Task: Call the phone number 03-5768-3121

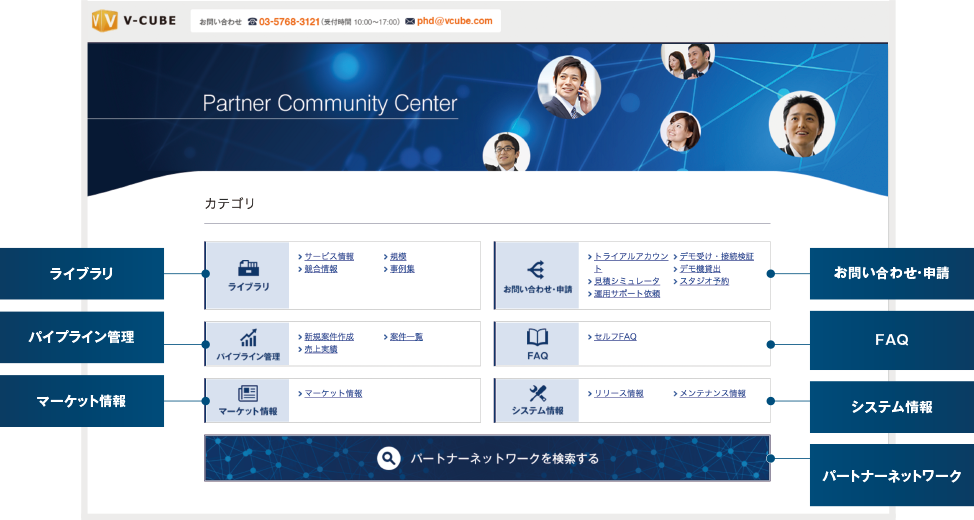Action: point(289,22)
